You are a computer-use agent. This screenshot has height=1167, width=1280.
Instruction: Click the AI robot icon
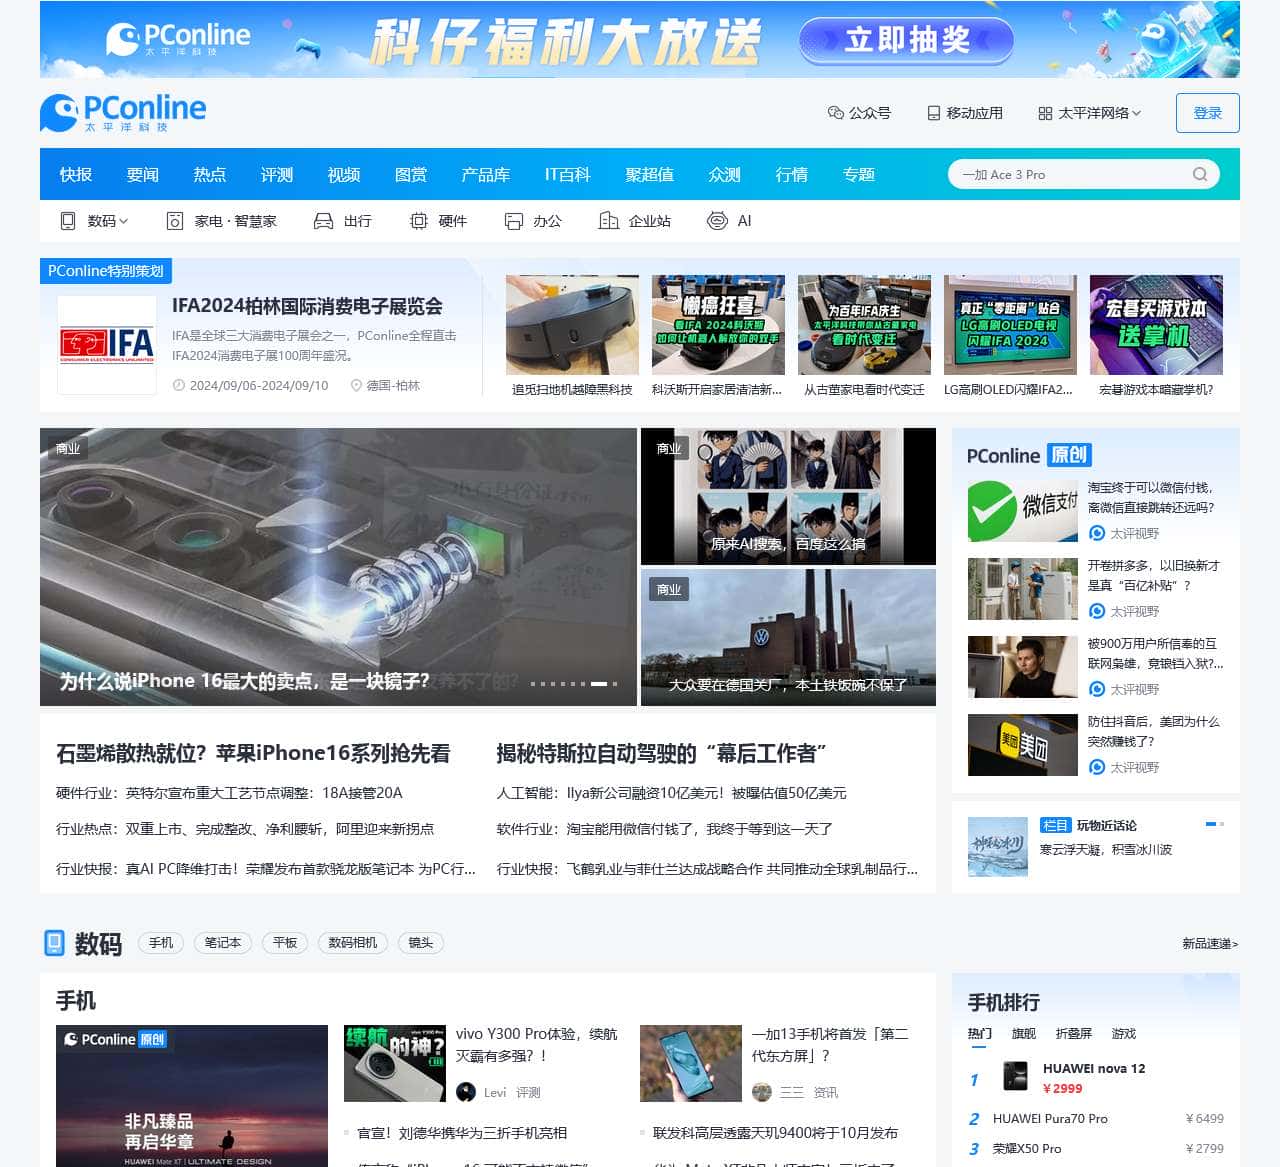(717, 221)
